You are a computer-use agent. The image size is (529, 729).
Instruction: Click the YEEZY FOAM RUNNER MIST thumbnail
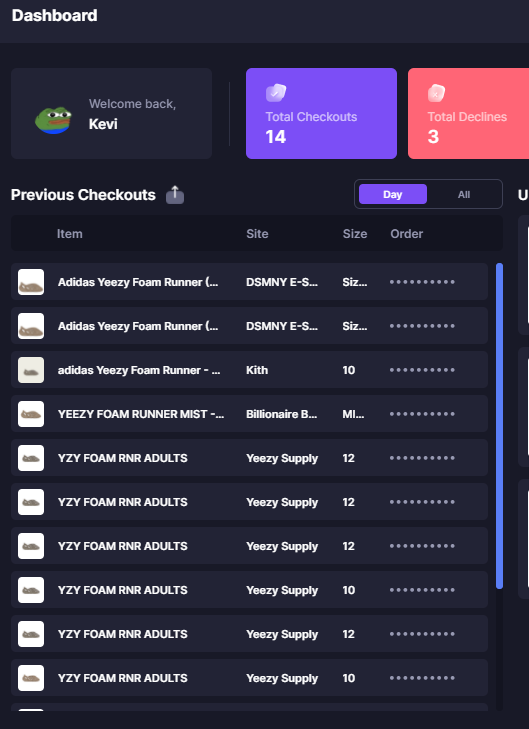[31, 414]
